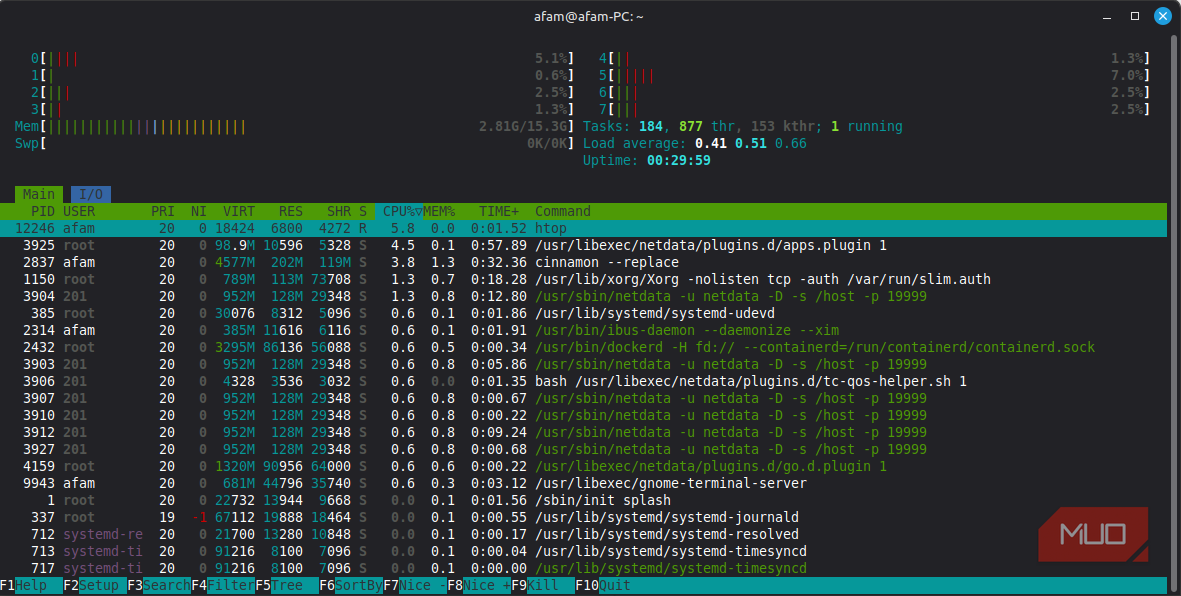
Task: Click the Uptime value 00:29:59
Action: click(x=679, y=160)
